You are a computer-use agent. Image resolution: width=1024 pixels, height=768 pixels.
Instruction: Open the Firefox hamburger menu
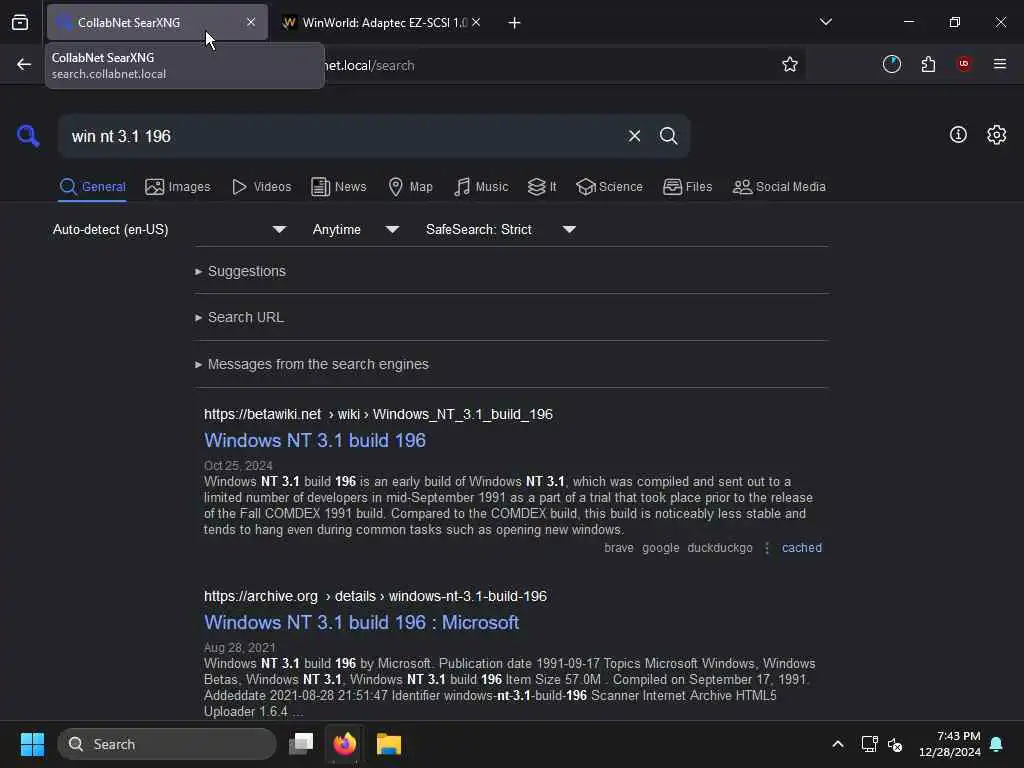(x=999, y=63)
